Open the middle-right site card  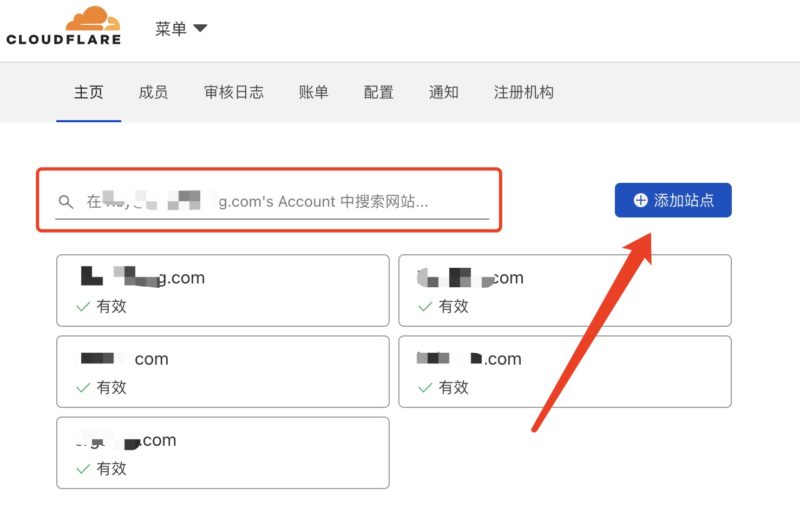tap(565, 371)
